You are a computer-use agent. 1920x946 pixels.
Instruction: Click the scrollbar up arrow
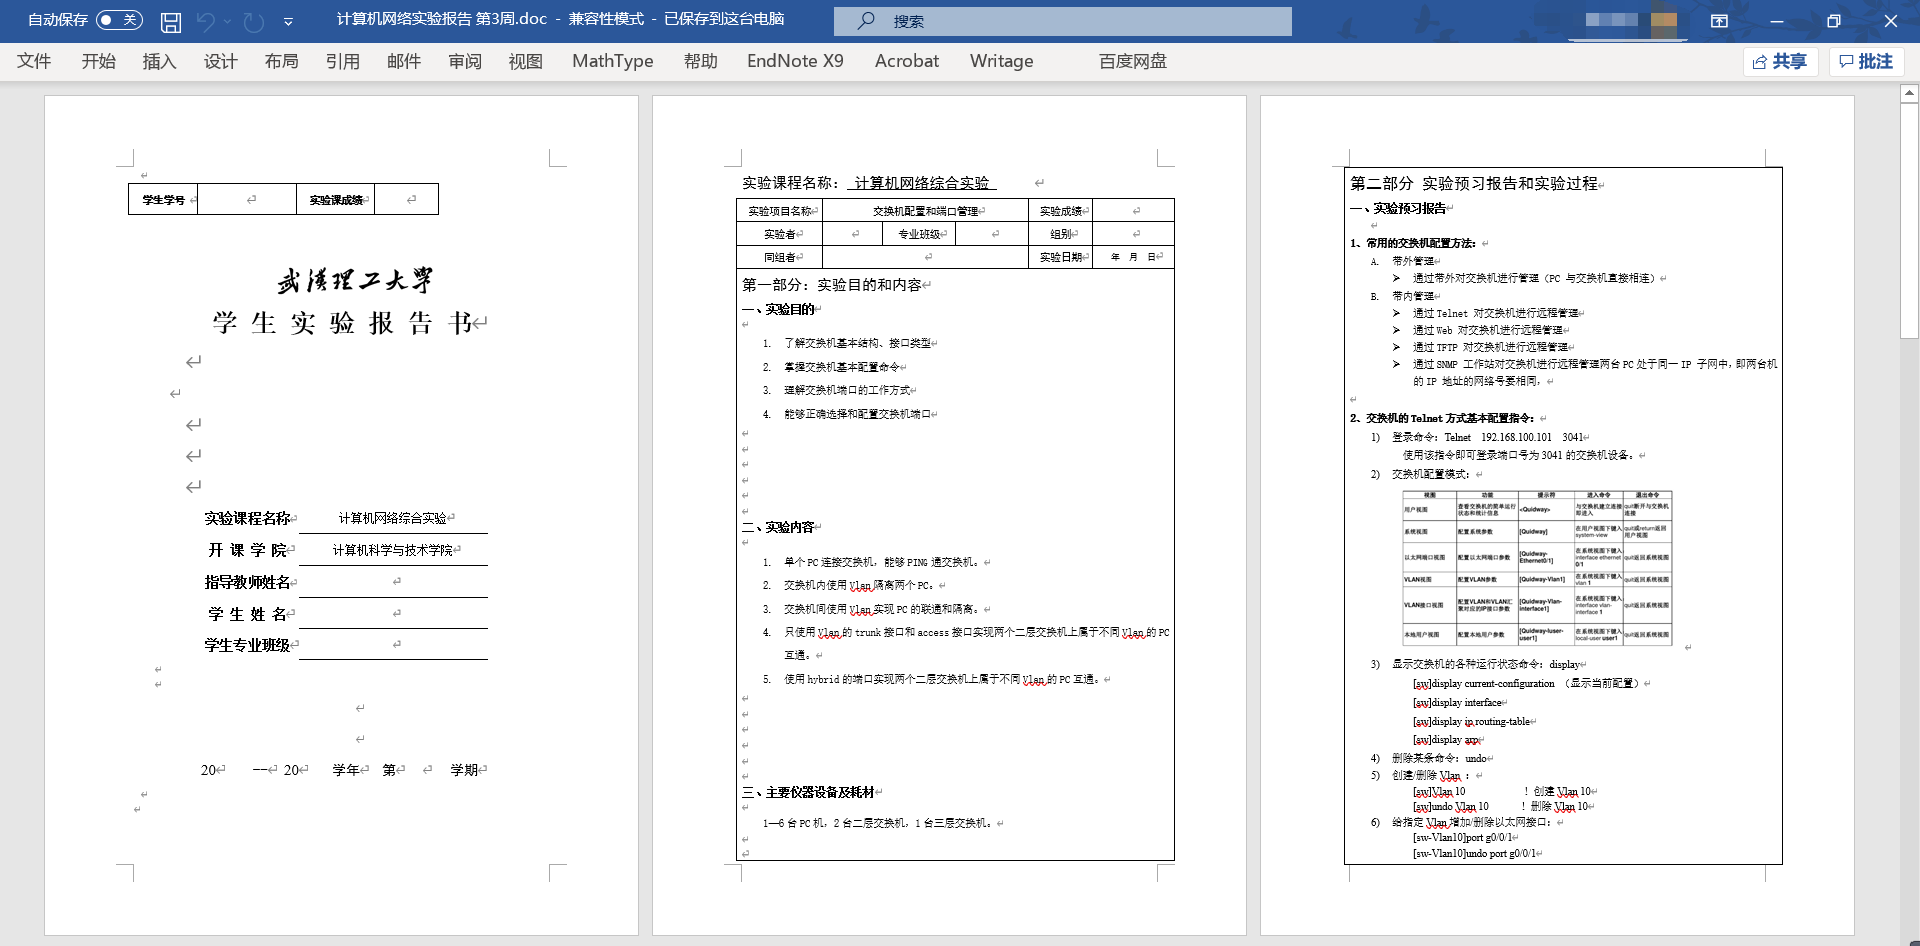1909,93
